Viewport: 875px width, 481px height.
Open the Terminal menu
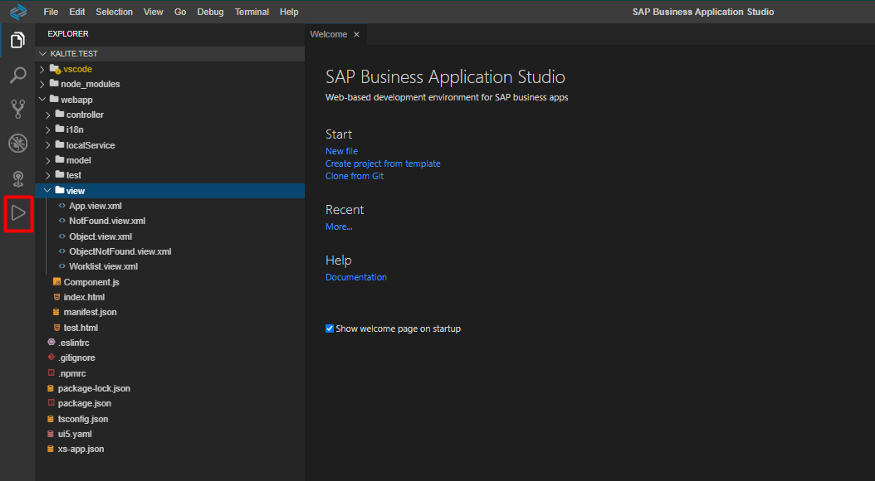click(252, 12)
